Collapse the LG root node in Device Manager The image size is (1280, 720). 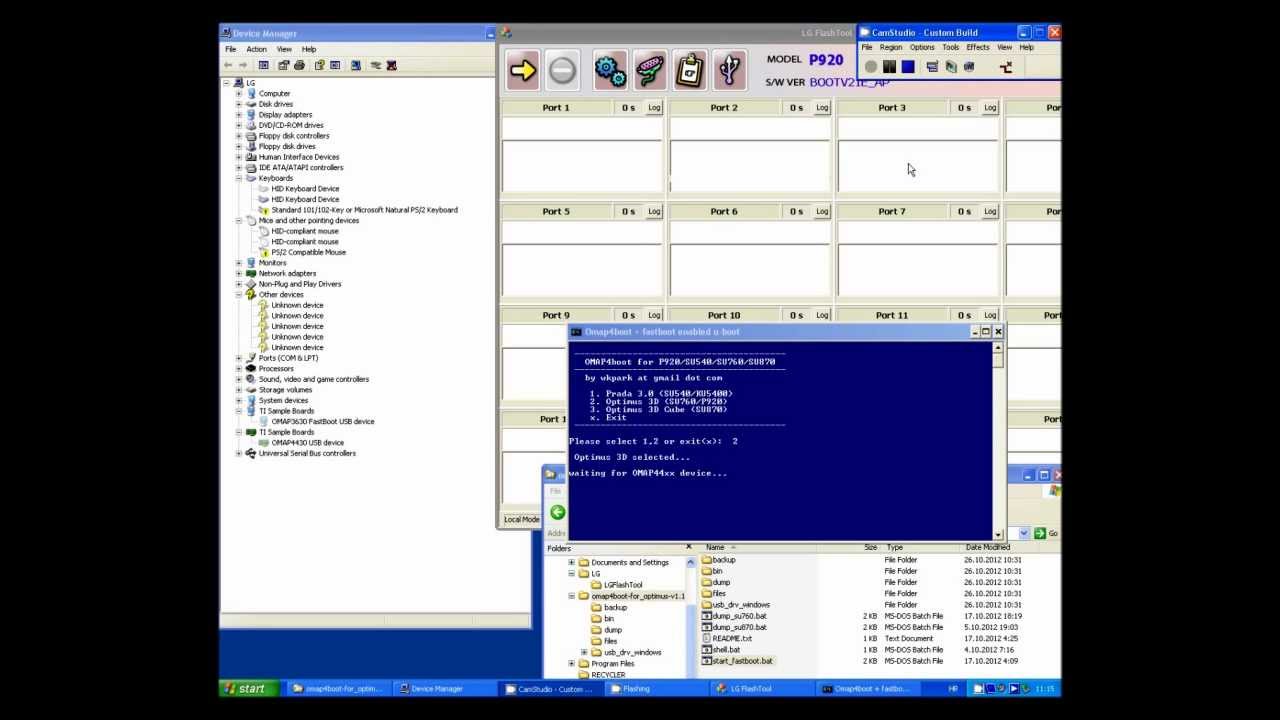click(x=226, y=83)
